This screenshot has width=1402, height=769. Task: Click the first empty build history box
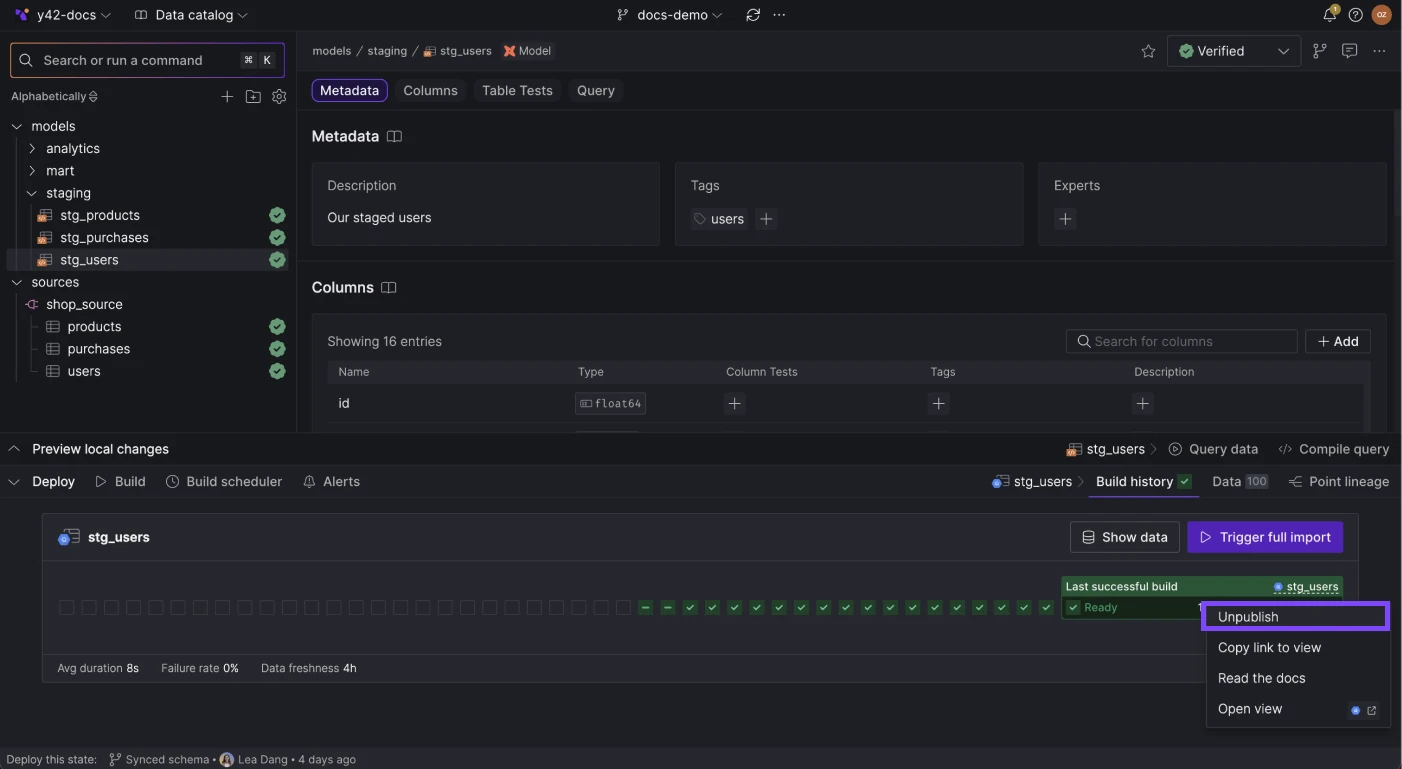click(x=66, y=607)
